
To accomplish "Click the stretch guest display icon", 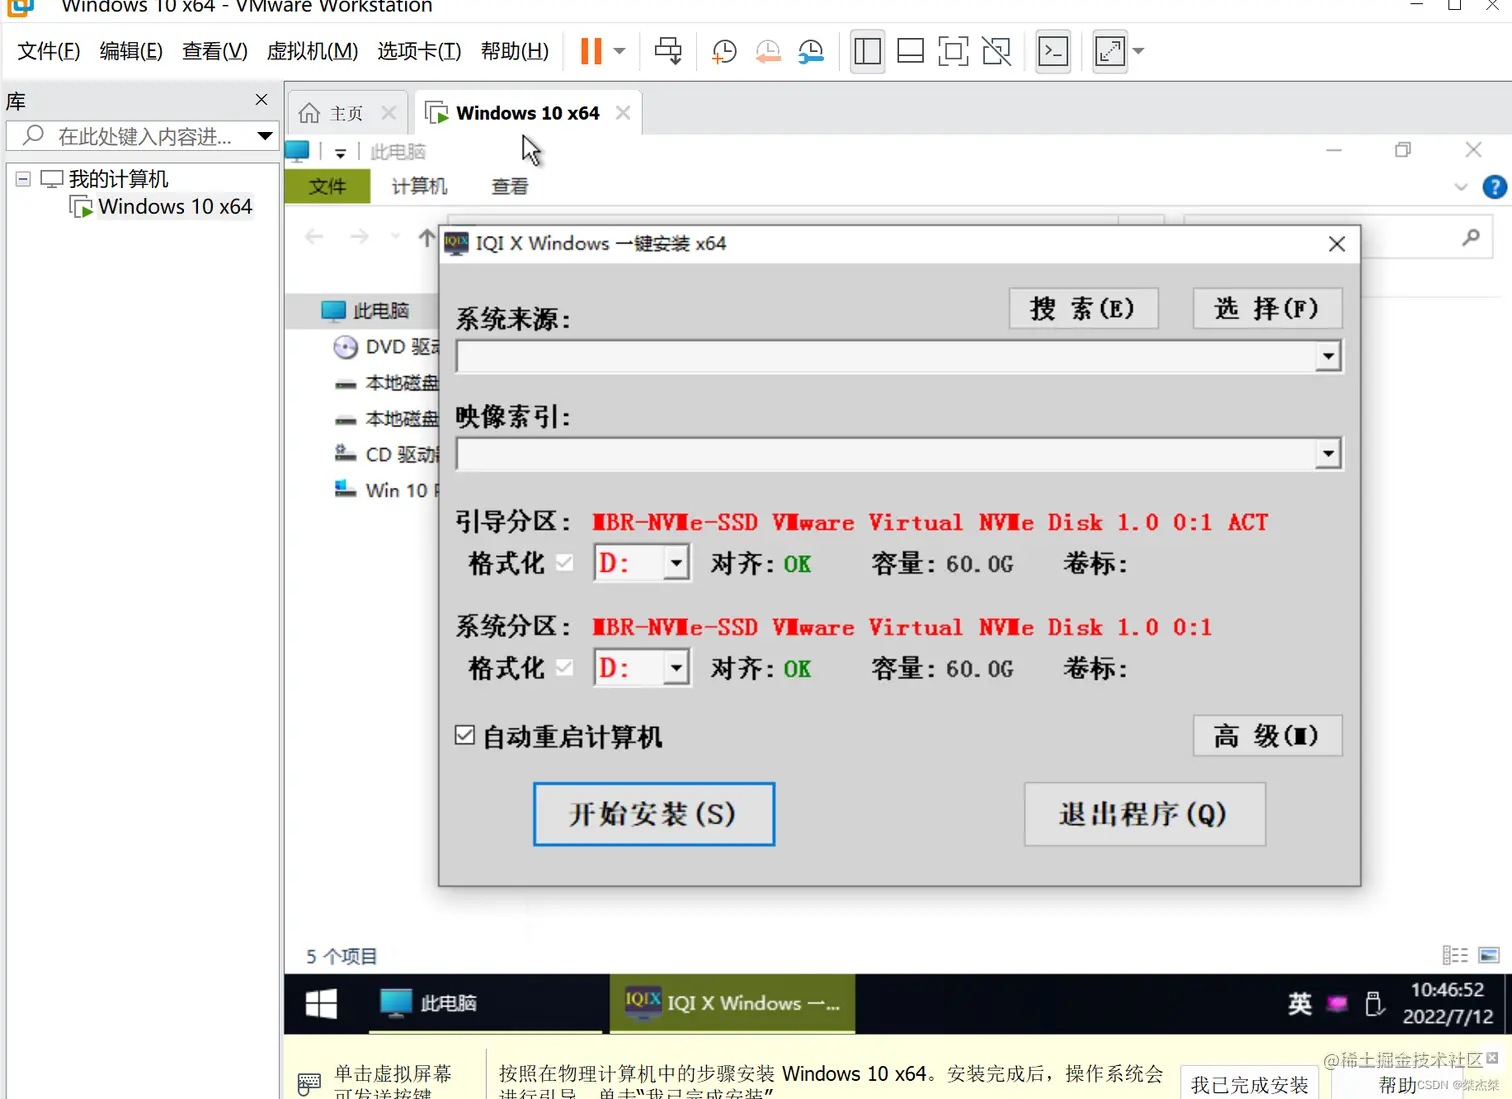I will (x=1110, y=51).
